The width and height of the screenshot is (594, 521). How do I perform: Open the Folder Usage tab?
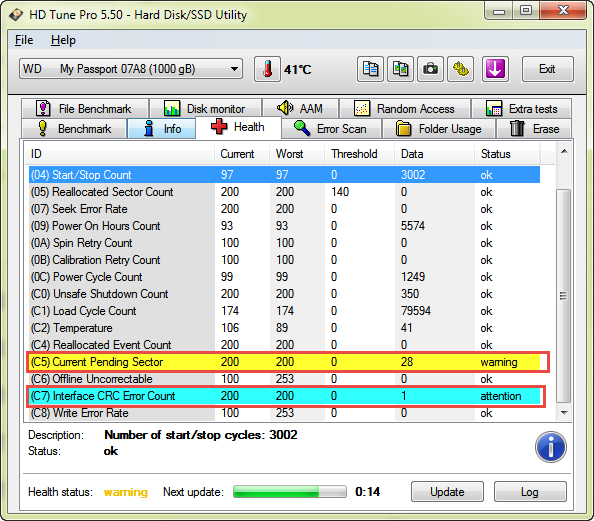pos(439,129)
